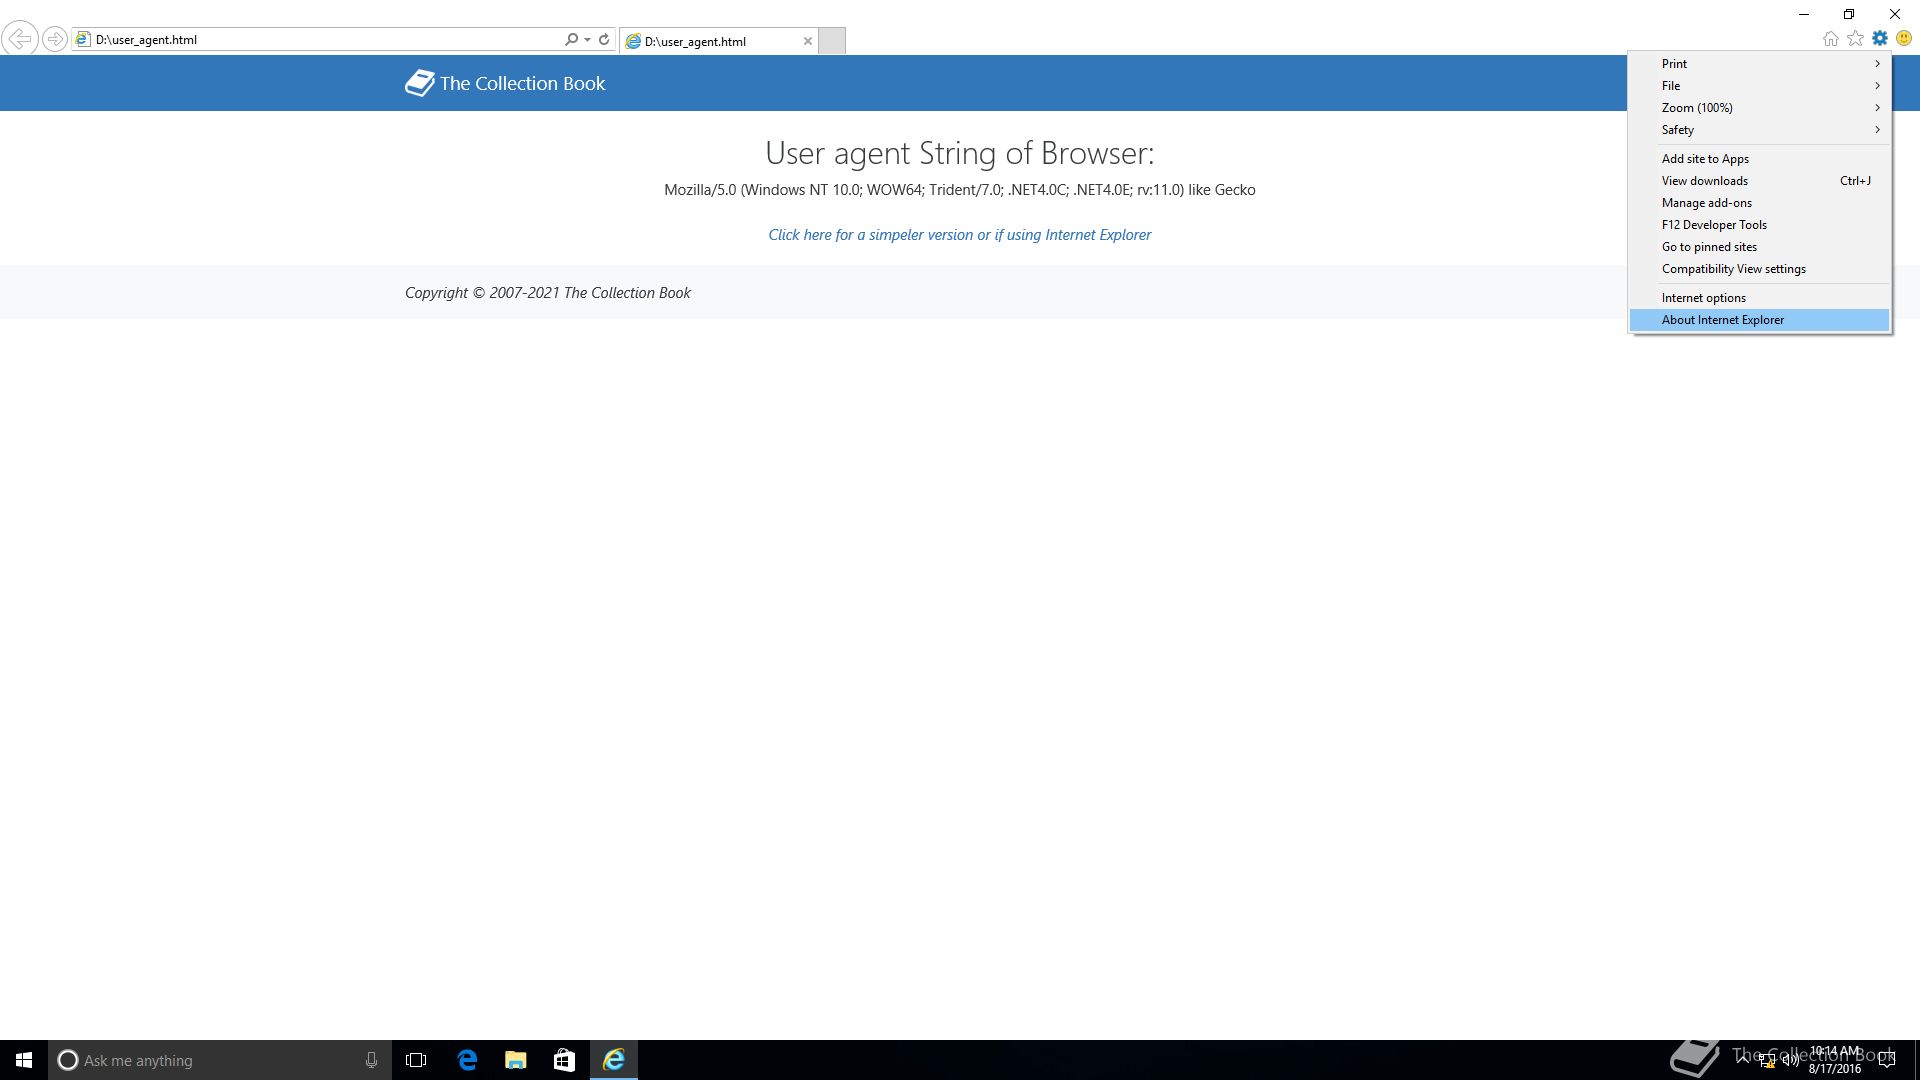Screen dimensions: 1920x1080
Task: Click the Tools gear icon
Action: point(1880,38)
